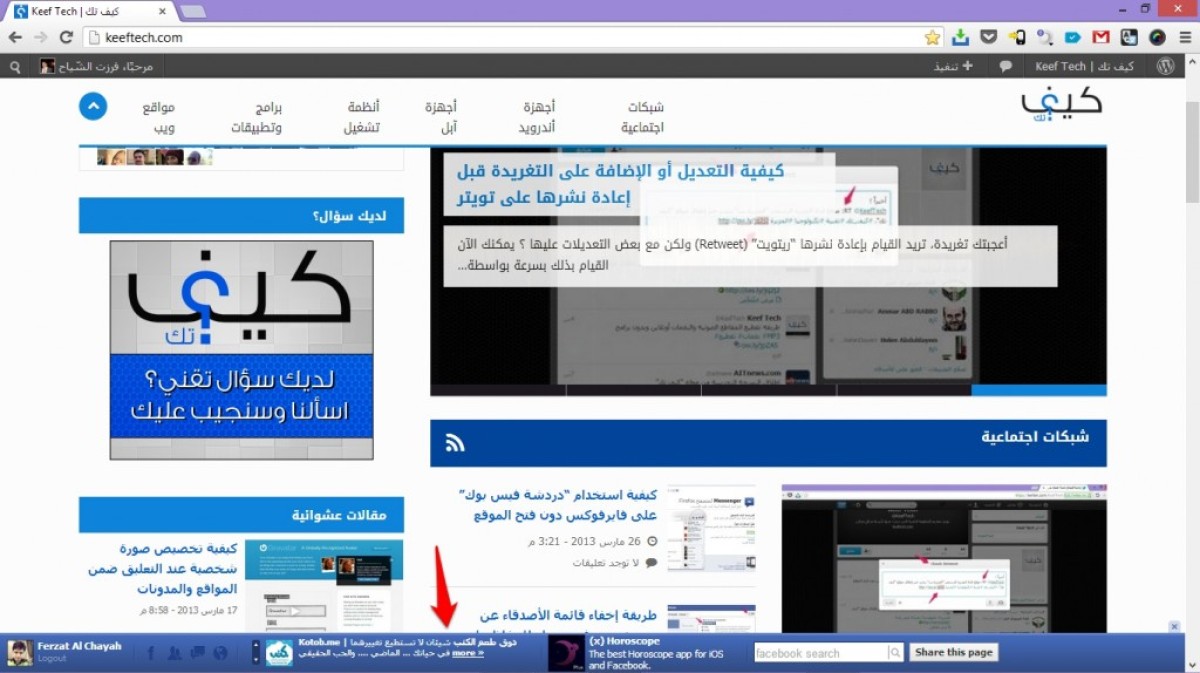Click the "Share this page" button
Viewport: 1200px width, 673px height.
tap(954, 652)
